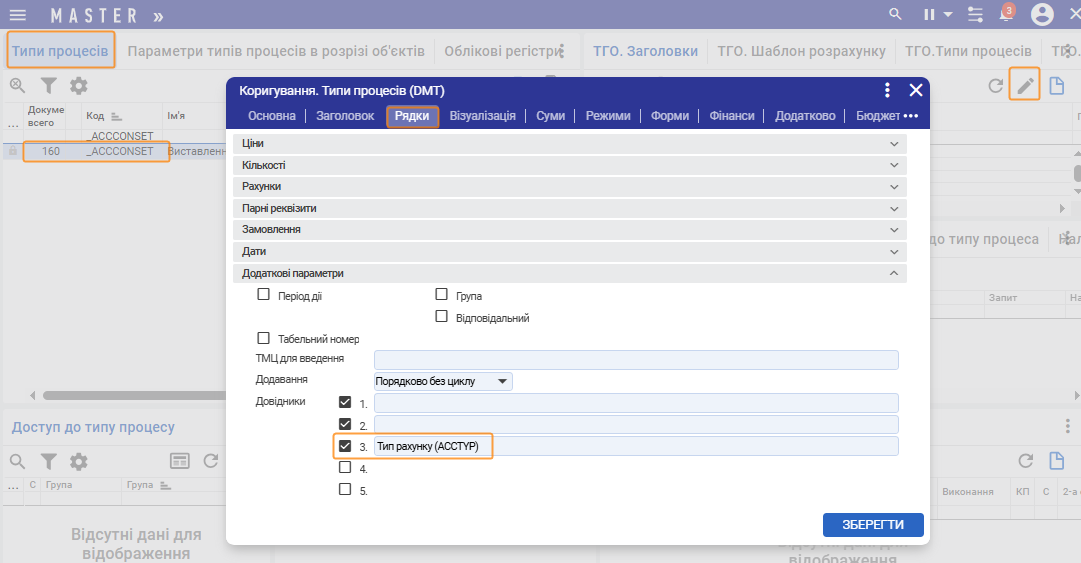Click ТМЦ для введення input field
This screenshot has height=563, width=1081.
coord(636,360)
